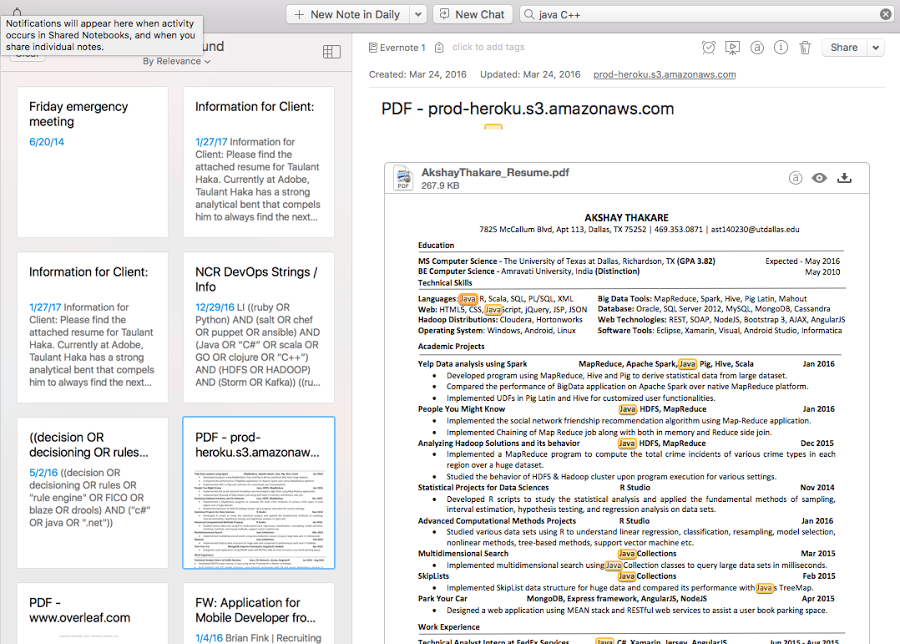Clear the search with the X icon

(x=886, y=14)
